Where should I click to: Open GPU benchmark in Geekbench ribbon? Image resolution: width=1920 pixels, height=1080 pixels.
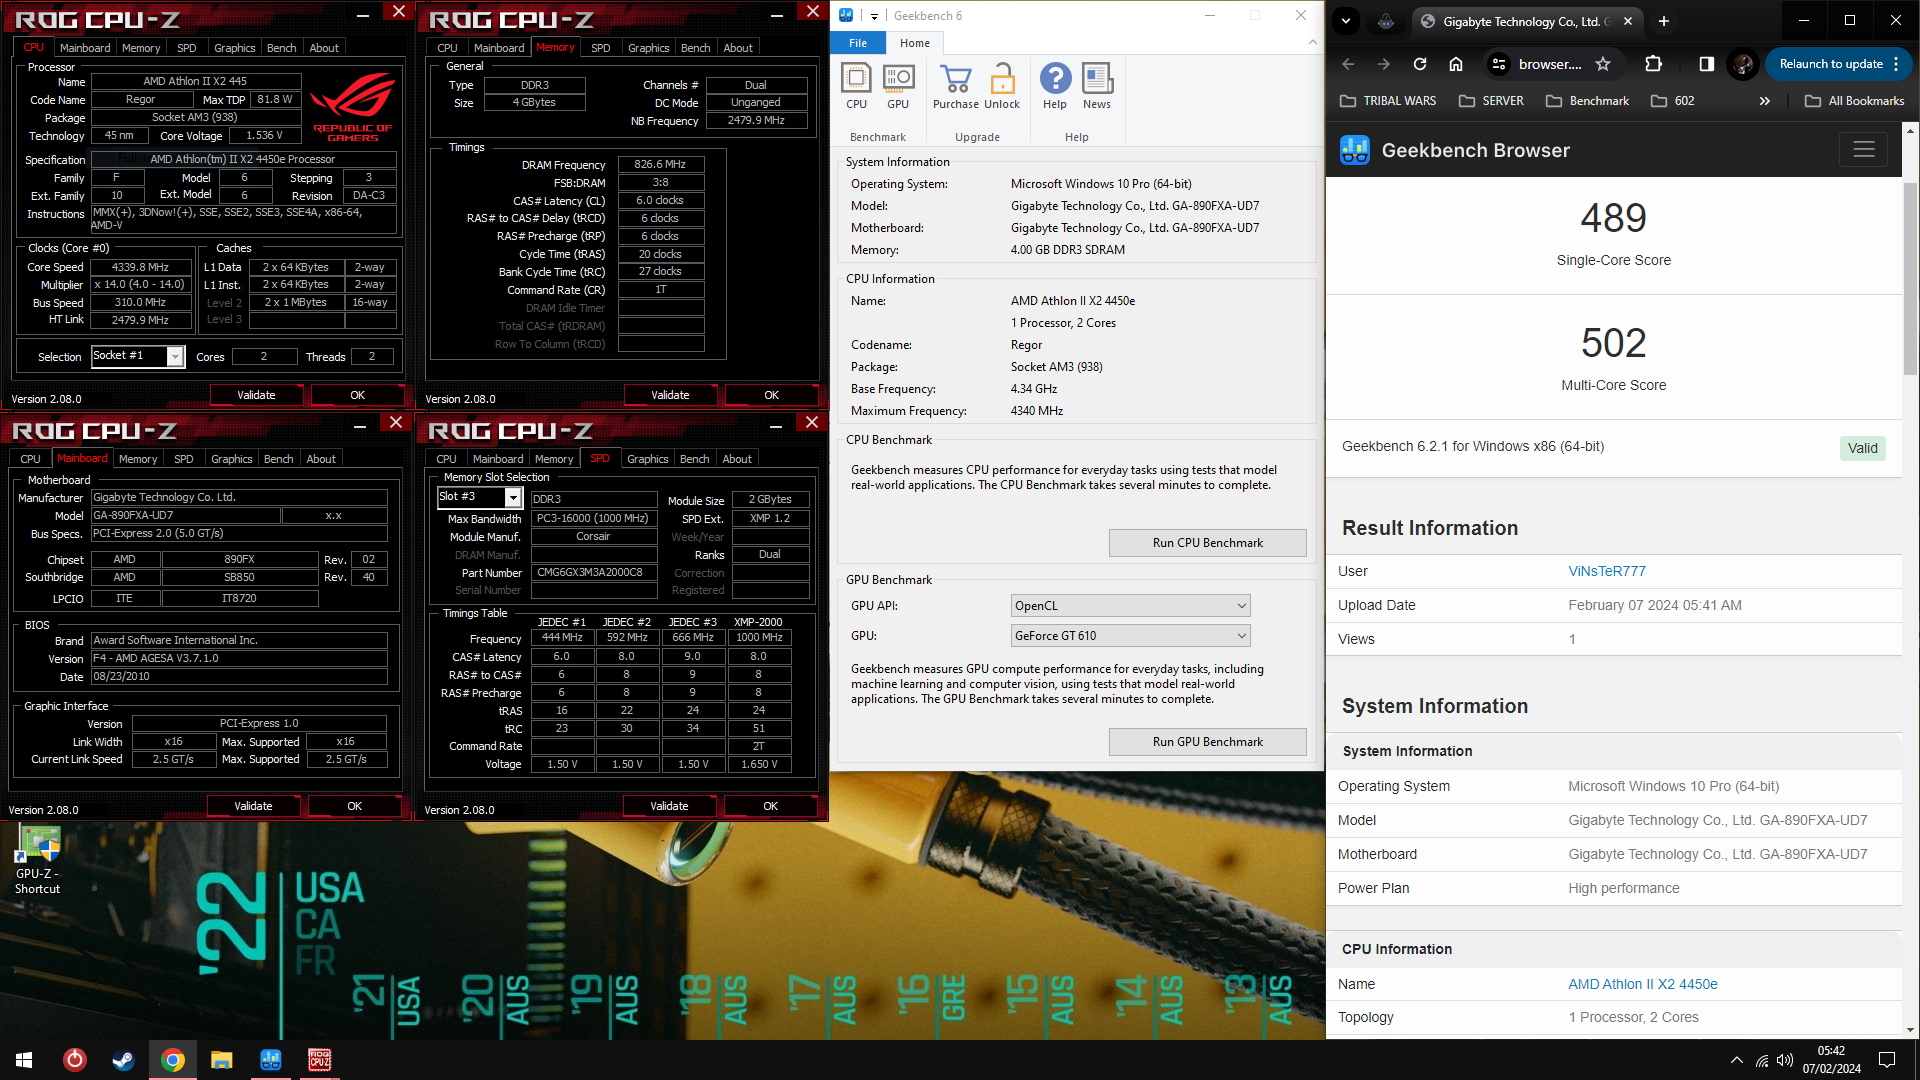(898, 86)
